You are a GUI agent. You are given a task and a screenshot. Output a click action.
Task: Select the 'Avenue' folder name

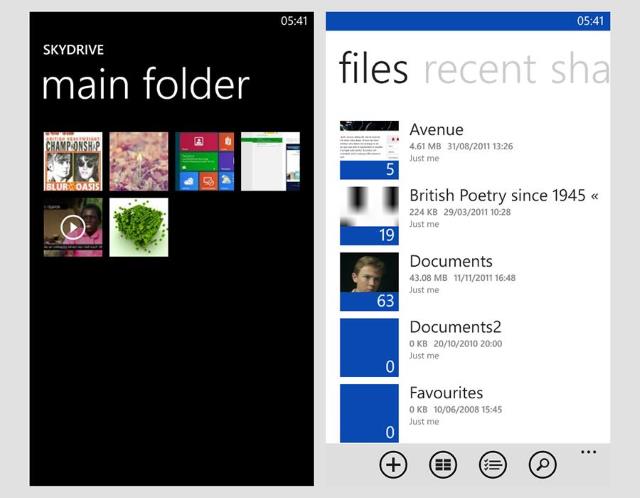436,130
